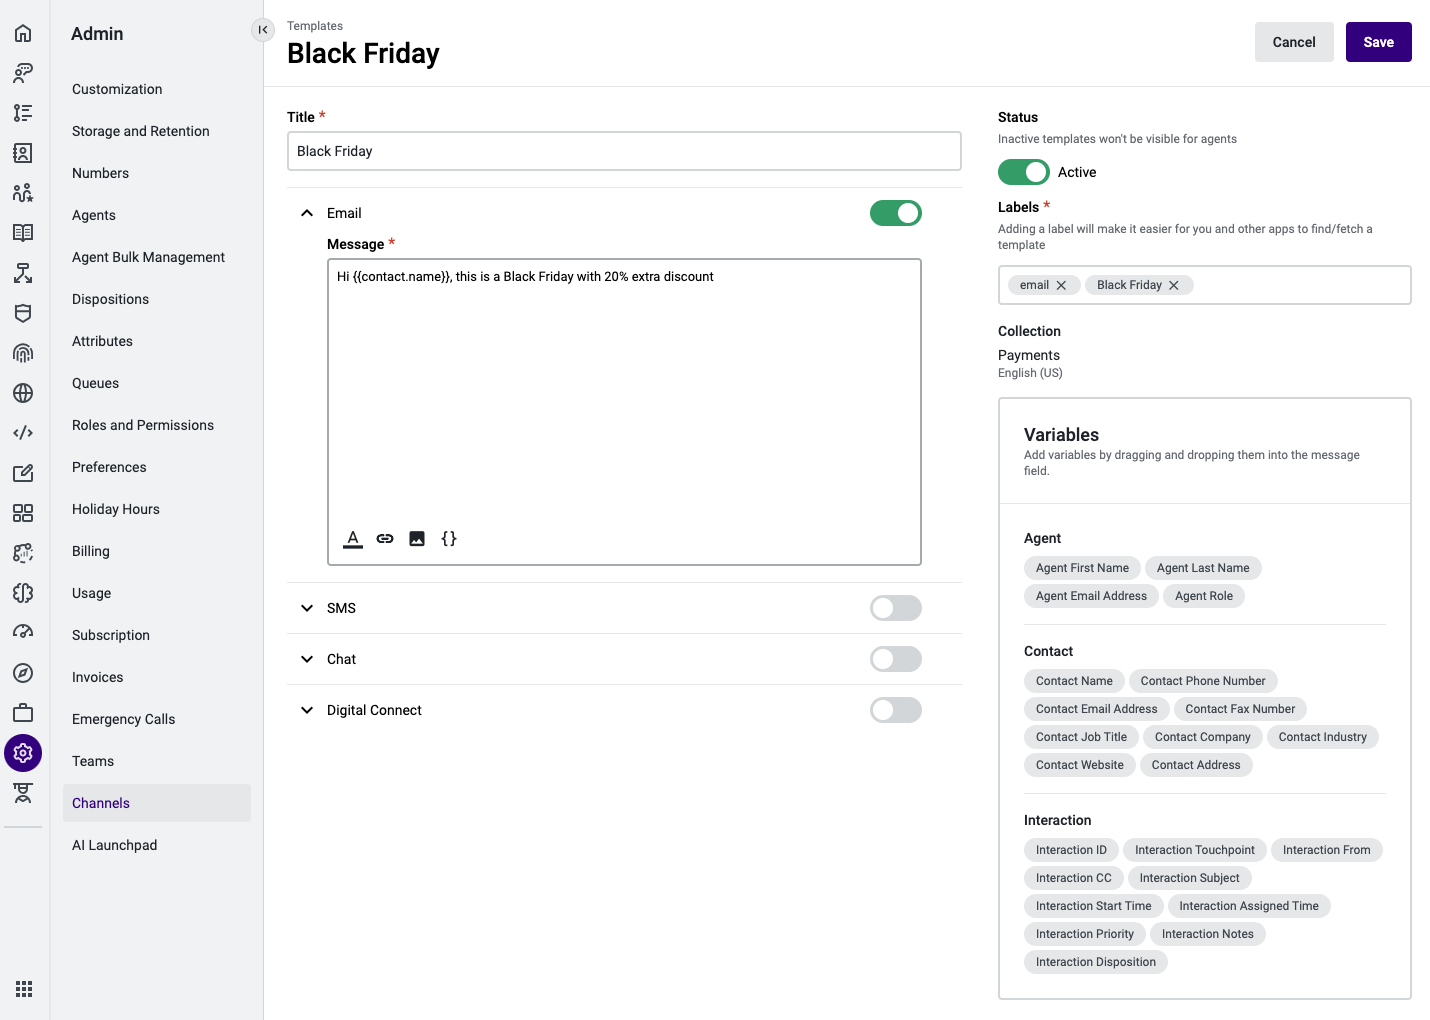Click the globe icon in the left rail
This screenshot has height=1020, width=1430.
click(x=23, y=393)
